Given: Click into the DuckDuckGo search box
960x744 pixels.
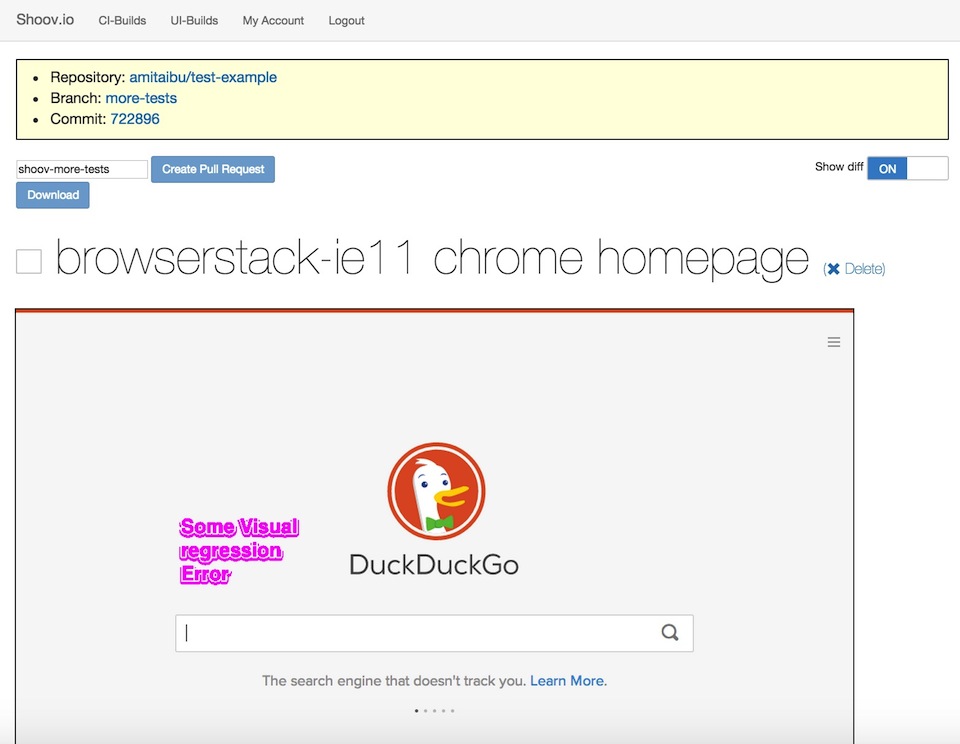Looking at the screenshot, I should [x=434, y=633].
